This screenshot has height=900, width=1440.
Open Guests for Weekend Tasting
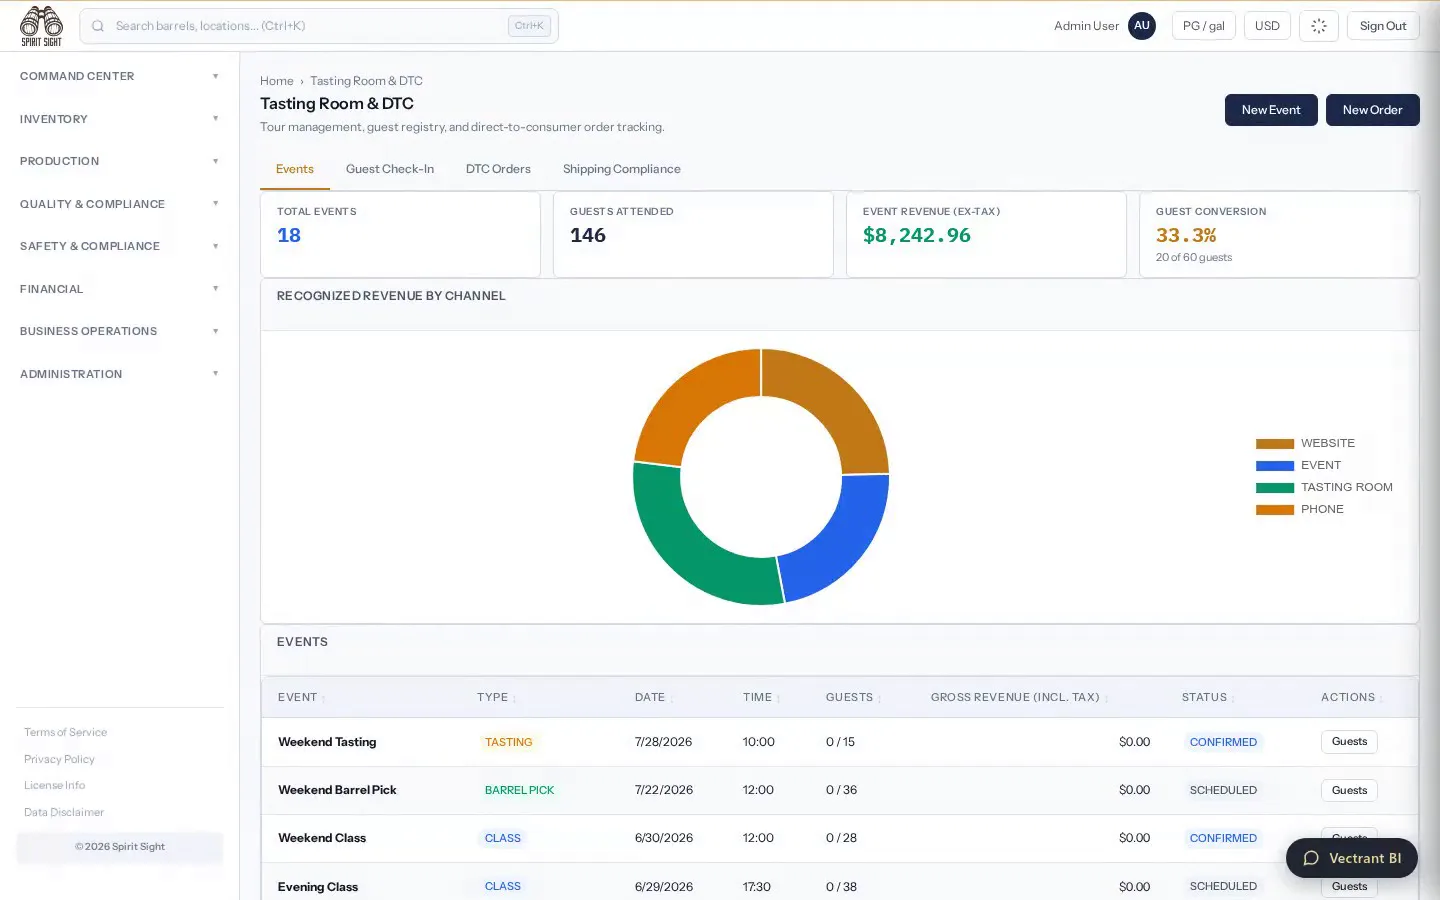[x=1349, y=742]
